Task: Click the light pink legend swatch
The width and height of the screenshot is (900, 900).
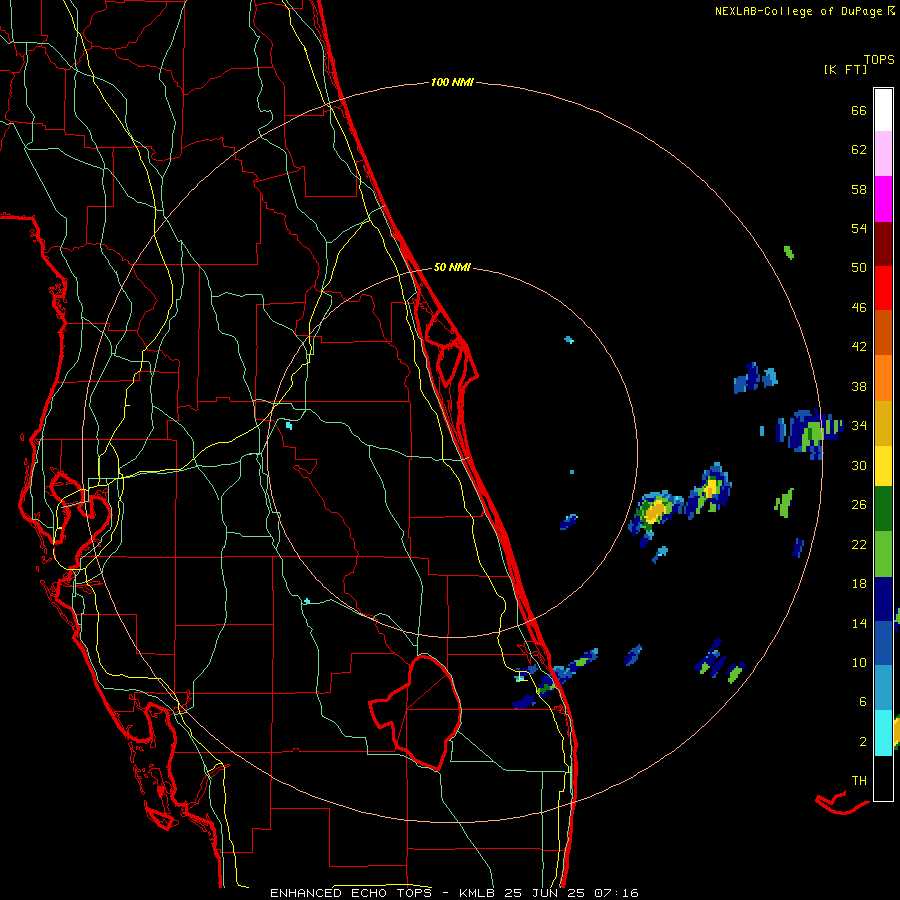Action: (883, 154)
